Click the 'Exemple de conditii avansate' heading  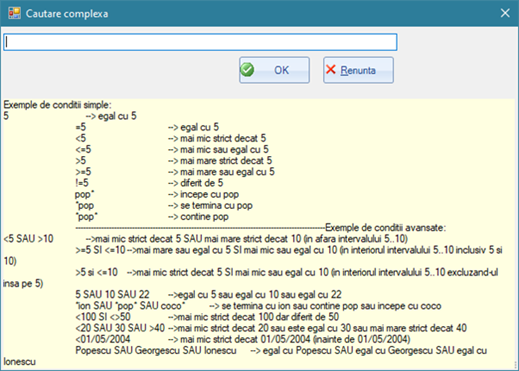pyautogui.click(x=386, y=228)
